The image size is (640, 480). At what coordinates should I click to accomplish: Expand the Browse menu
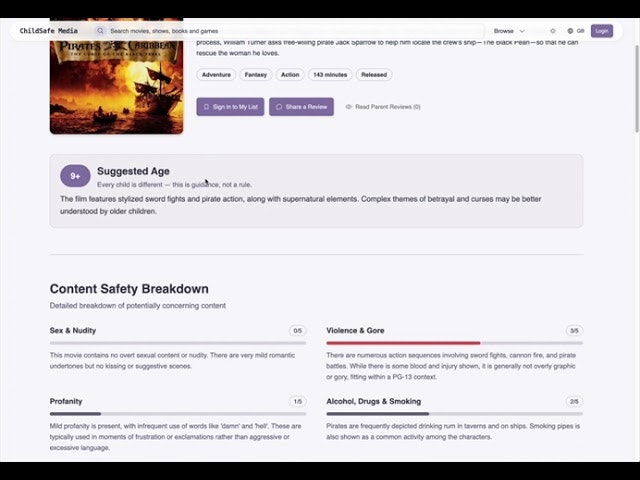point(509,31)
